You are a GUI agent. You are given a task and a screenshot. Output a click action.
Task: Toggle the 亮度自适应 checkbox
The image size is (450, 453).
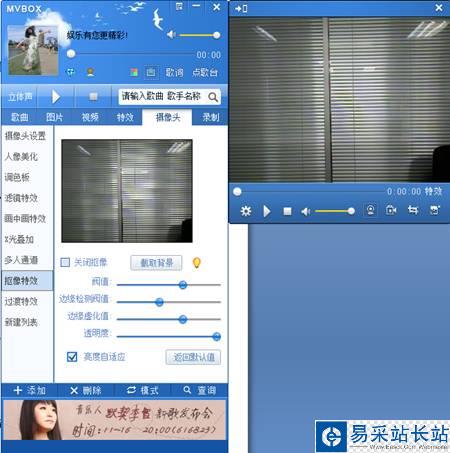(x=72, y=357)
